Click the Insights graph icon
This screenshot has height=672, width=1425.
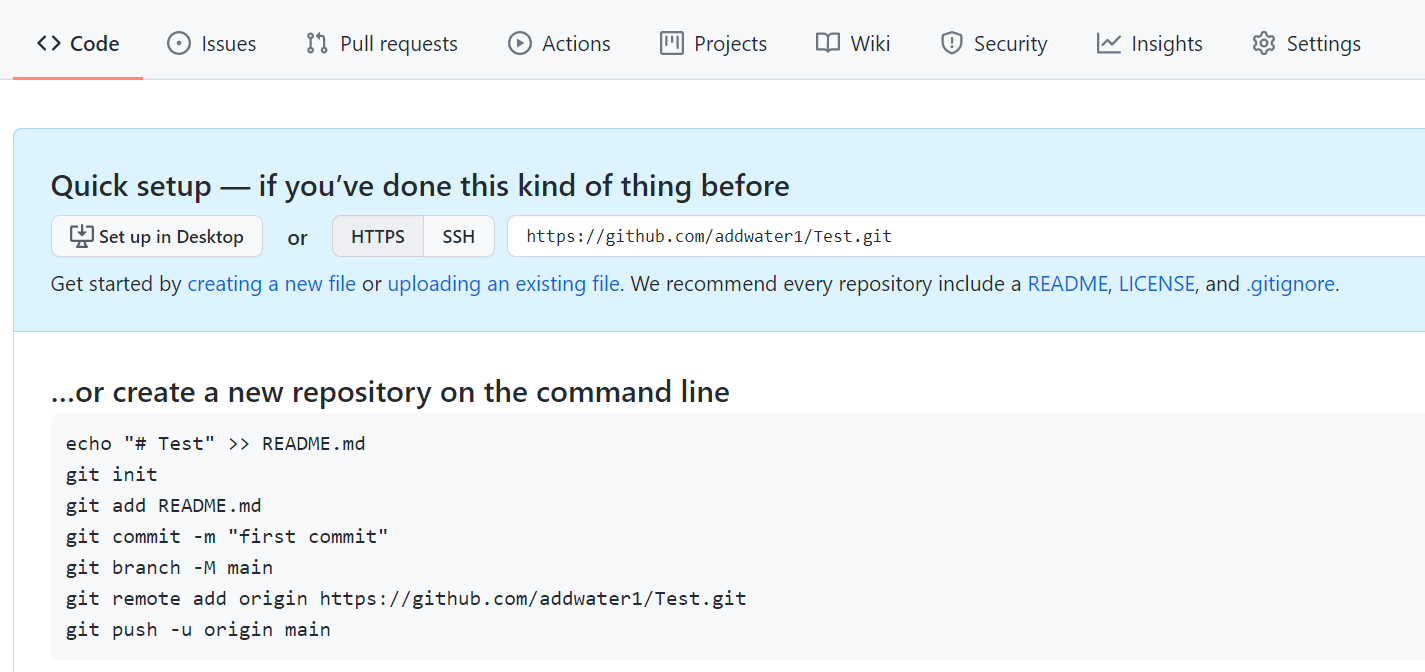click(1109, 44)
